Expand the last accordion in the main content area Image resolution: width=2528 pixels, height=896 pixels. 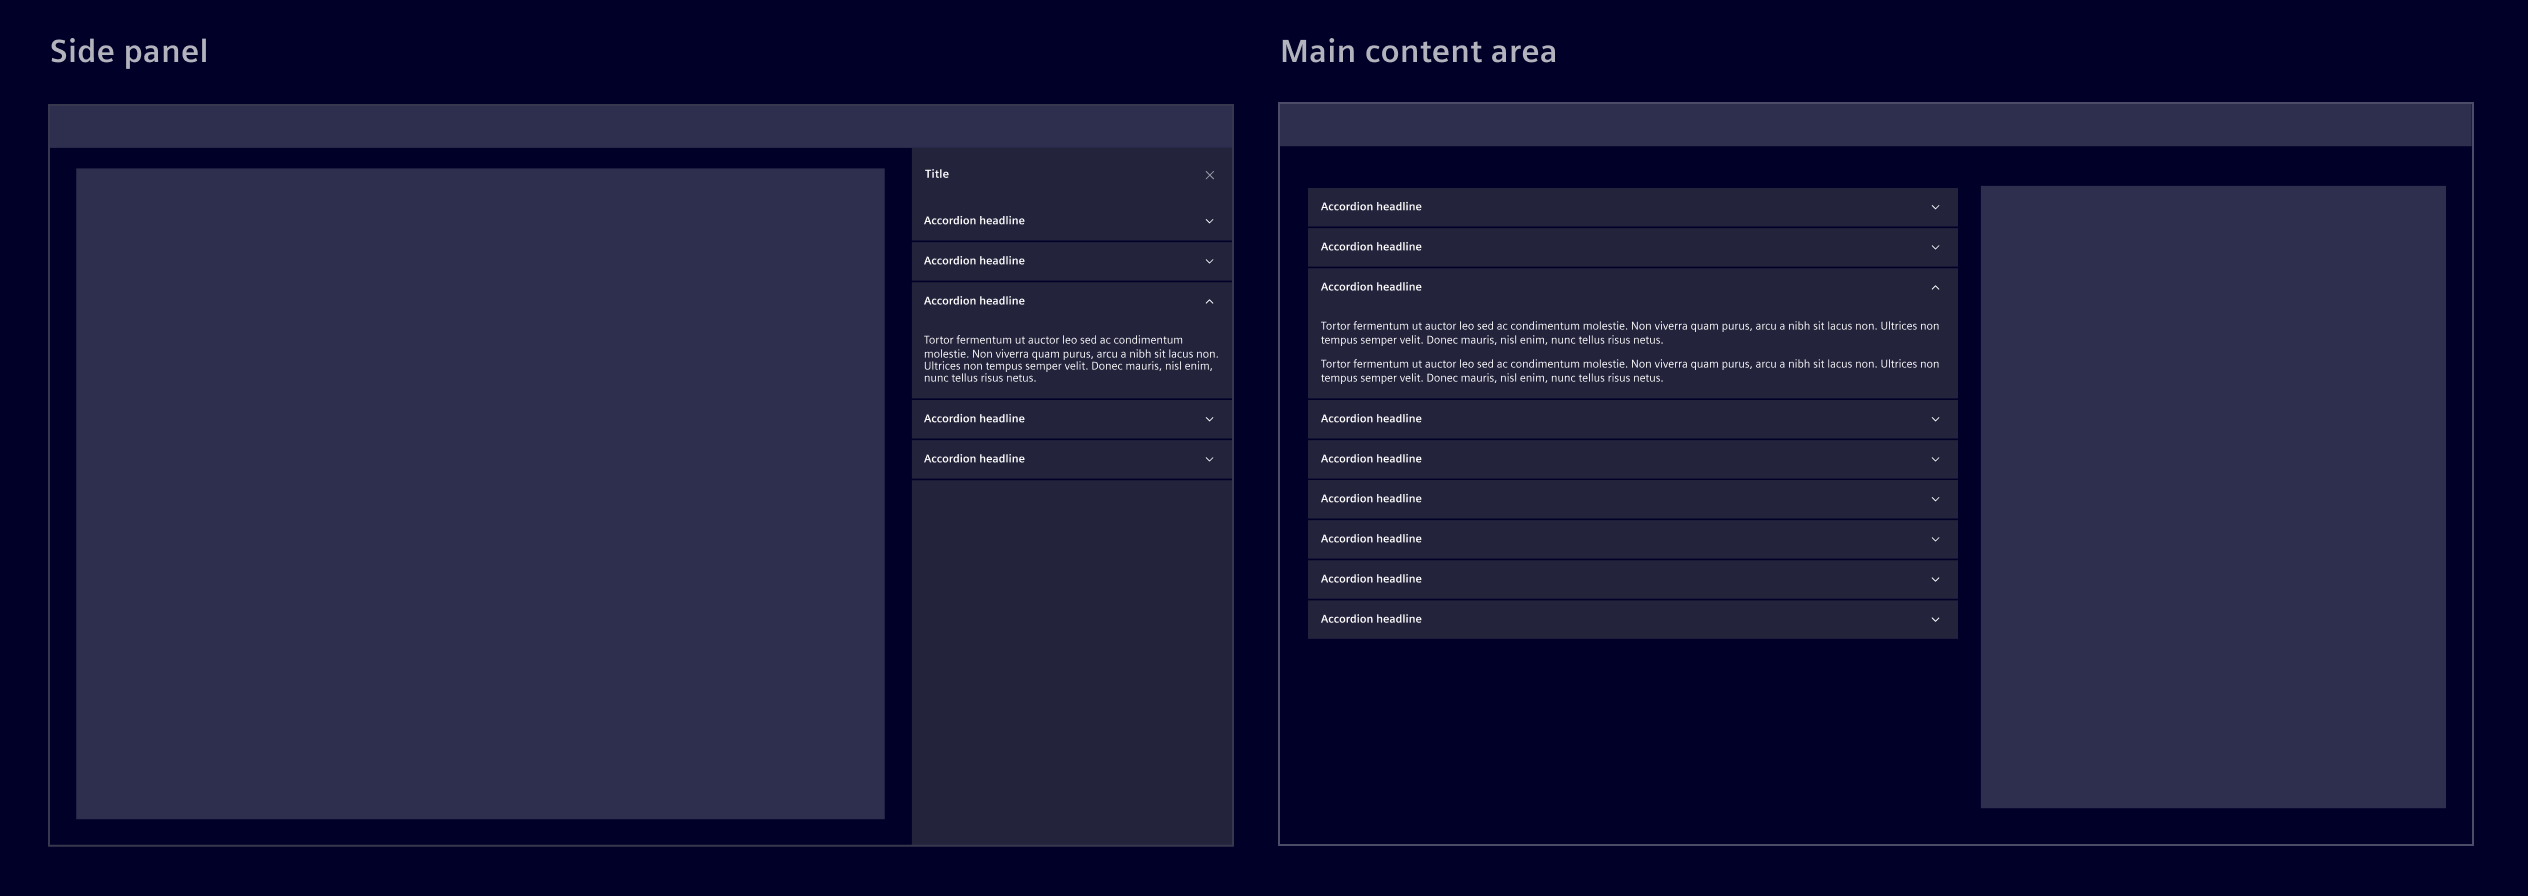pos(1935,619)
